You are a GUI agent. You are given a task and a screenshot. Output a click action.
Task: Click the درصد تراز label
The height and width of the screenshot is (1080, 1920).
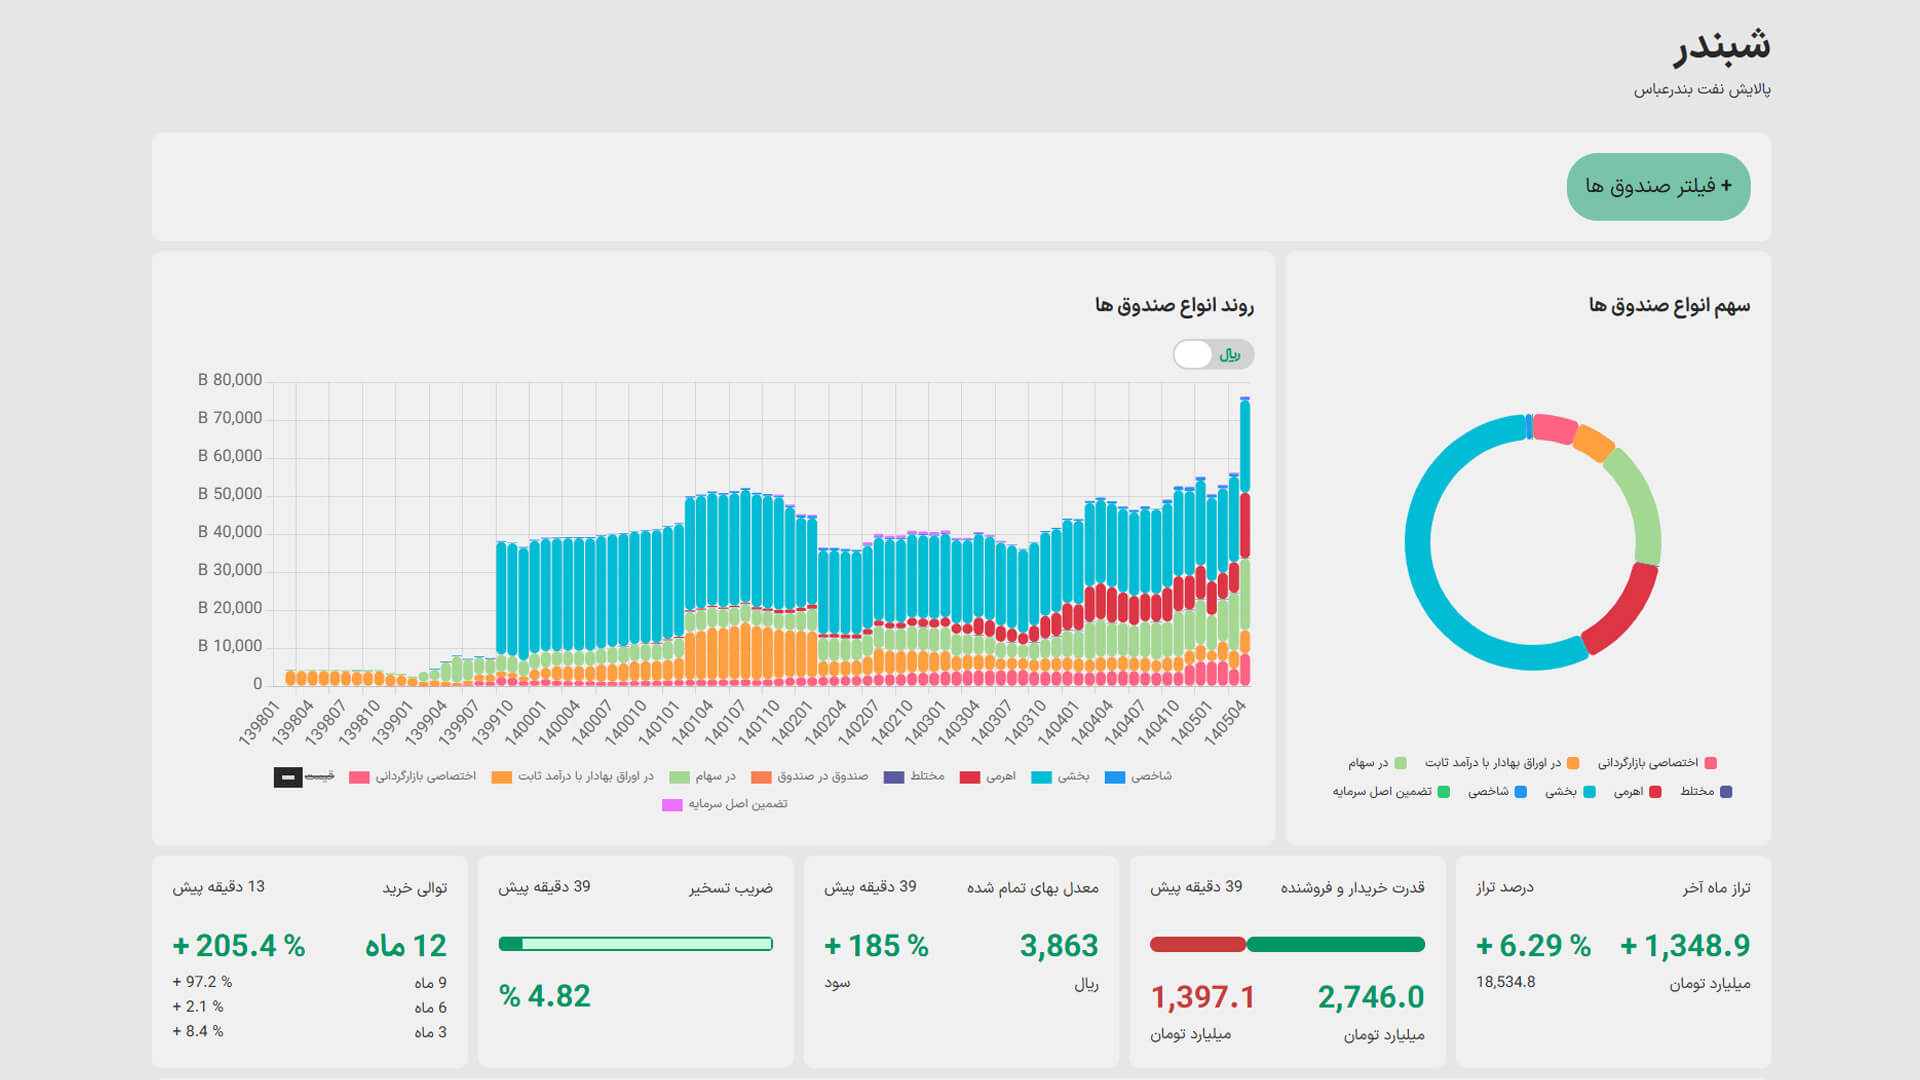tap(1505, 888)
